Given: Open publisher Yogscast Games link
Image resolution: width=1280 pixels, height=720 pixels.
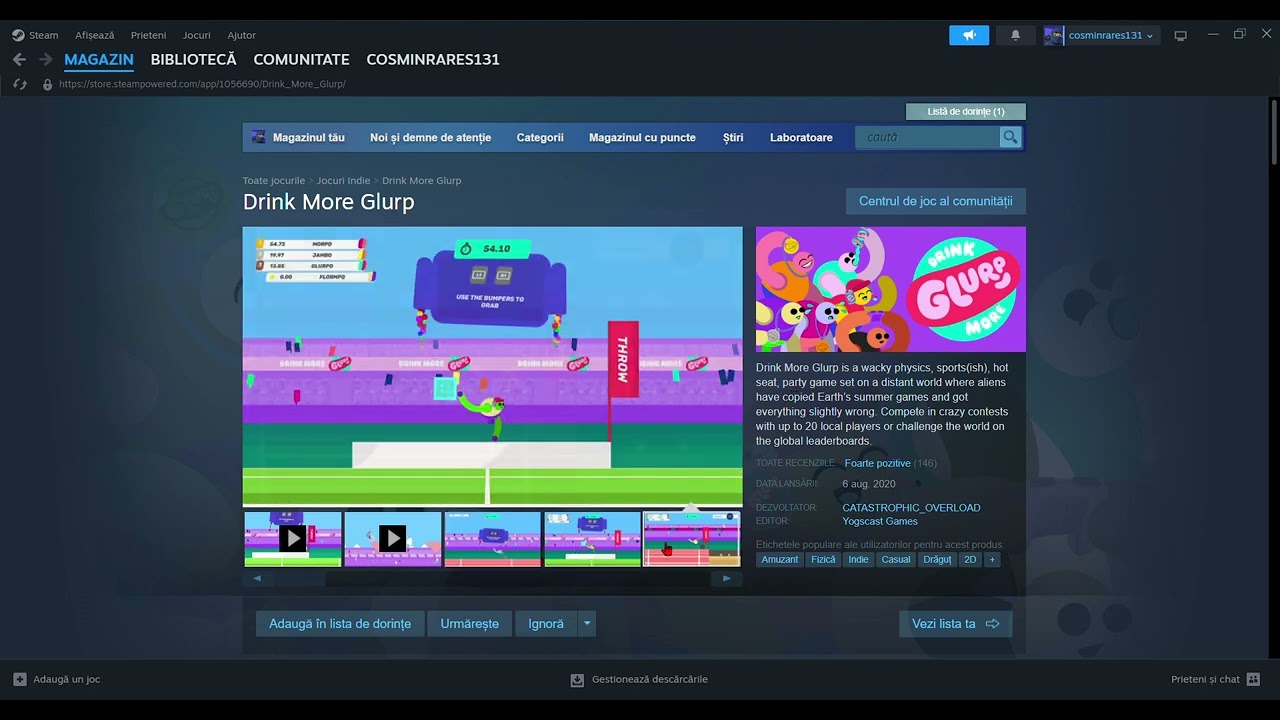Looking at the screenshot, I should pyautogui.click(x=880, y=521).
